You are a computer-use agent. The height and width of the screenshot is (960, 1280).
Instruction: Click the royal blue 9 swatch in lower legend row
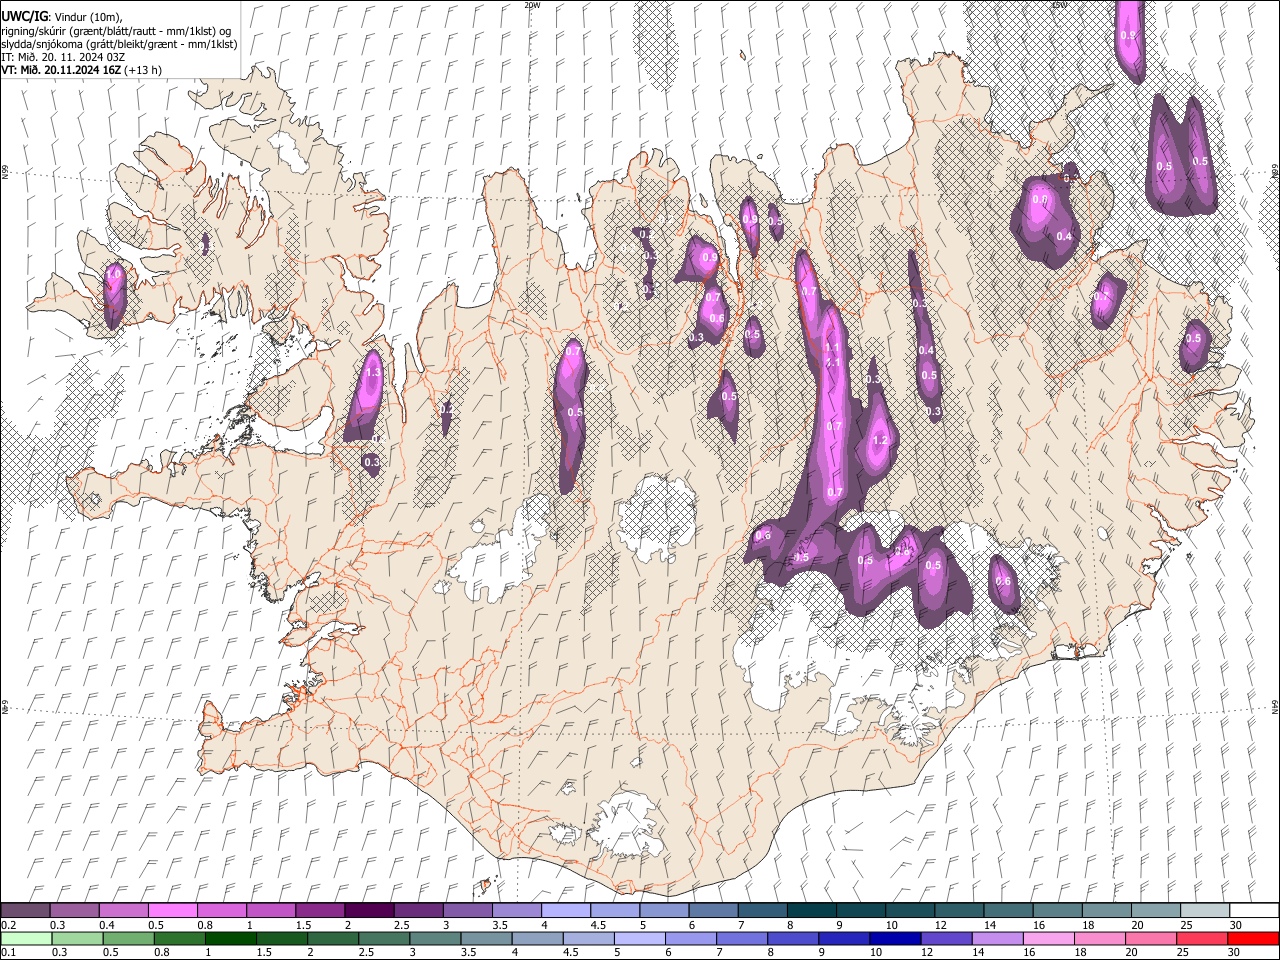pyautogui.click(x=845, y=939)
